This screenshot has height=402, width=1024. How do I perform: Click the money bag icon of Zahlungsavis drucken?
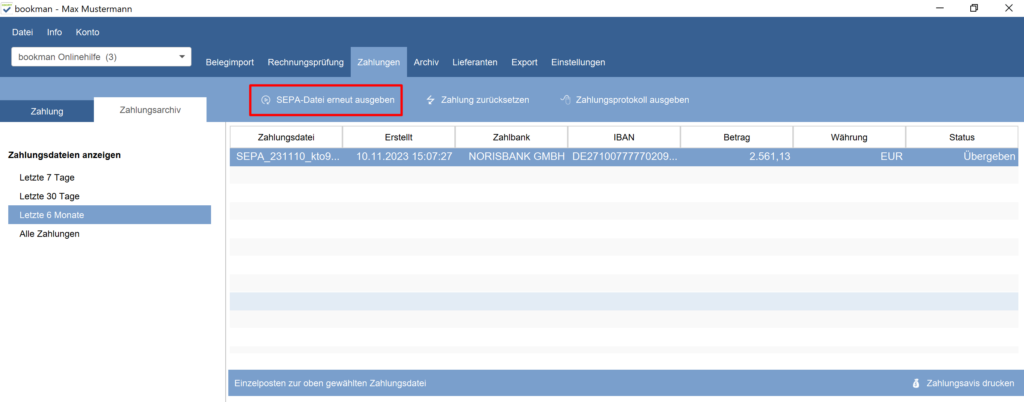pyautogui.click(x=917, y=384)
